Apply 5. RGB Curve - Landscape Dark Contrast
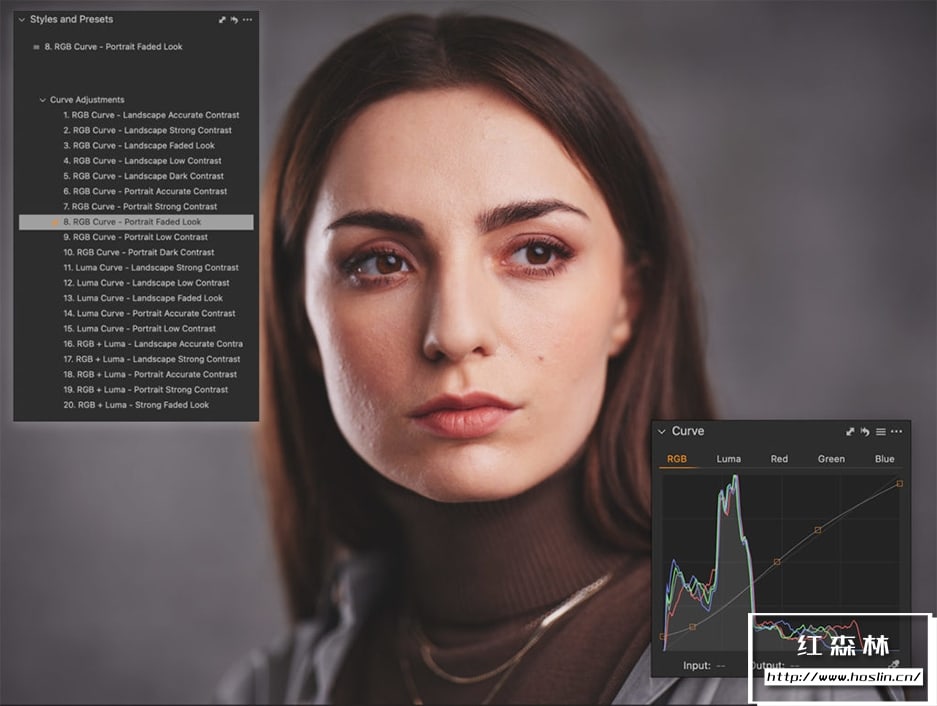The image size is (937, 706). (143, 176)
